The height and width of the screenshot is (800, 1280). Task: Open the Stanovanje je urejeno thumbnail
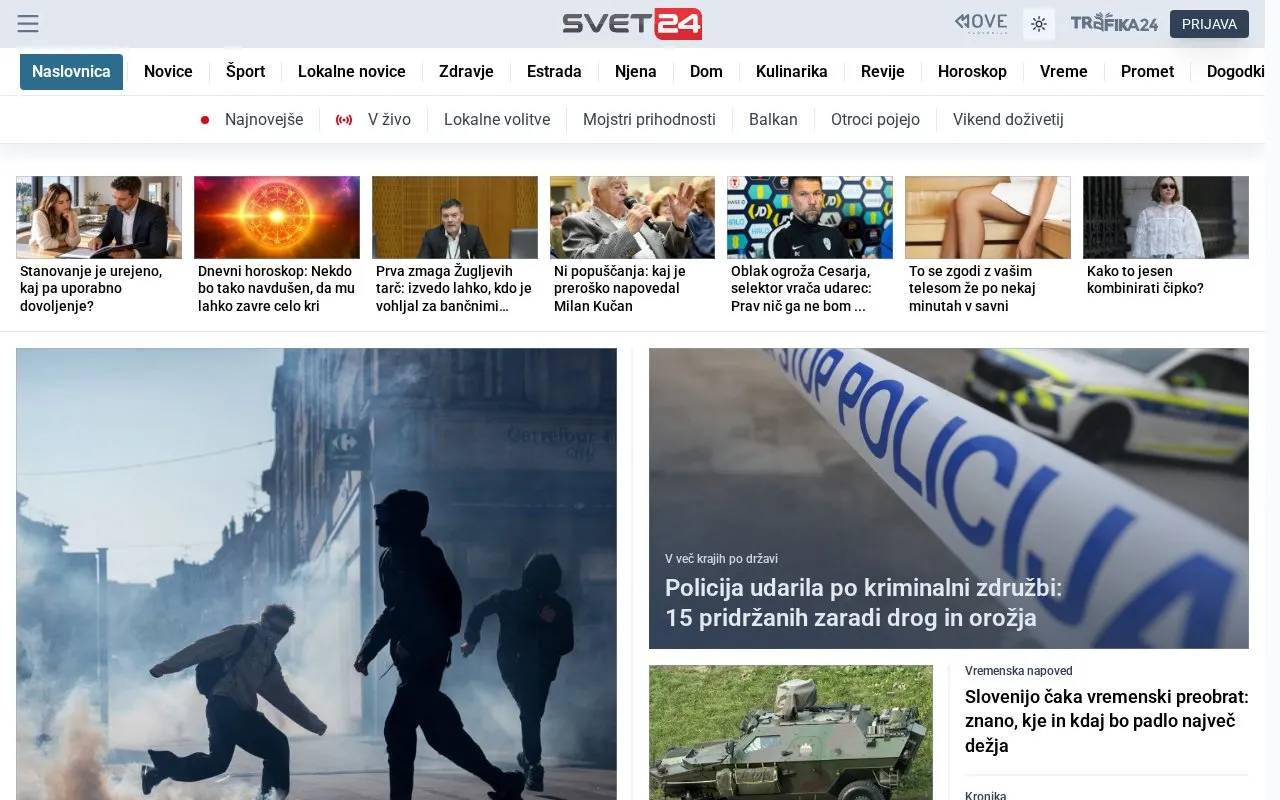99,217
